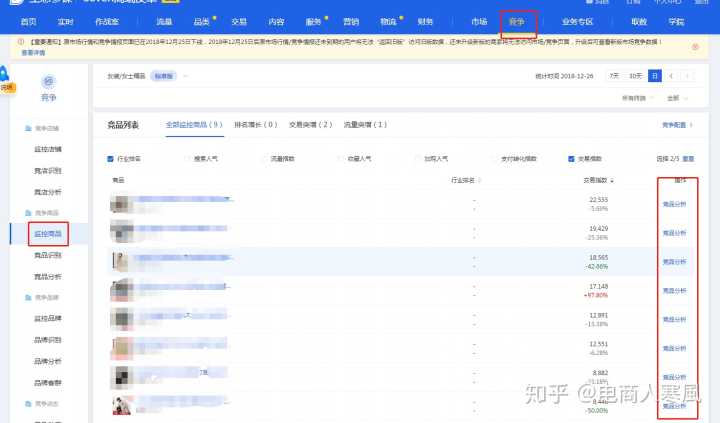Screen dimensions: 720x423
Task: Go to the previous date with left arrow
Action: click(671, 76)
